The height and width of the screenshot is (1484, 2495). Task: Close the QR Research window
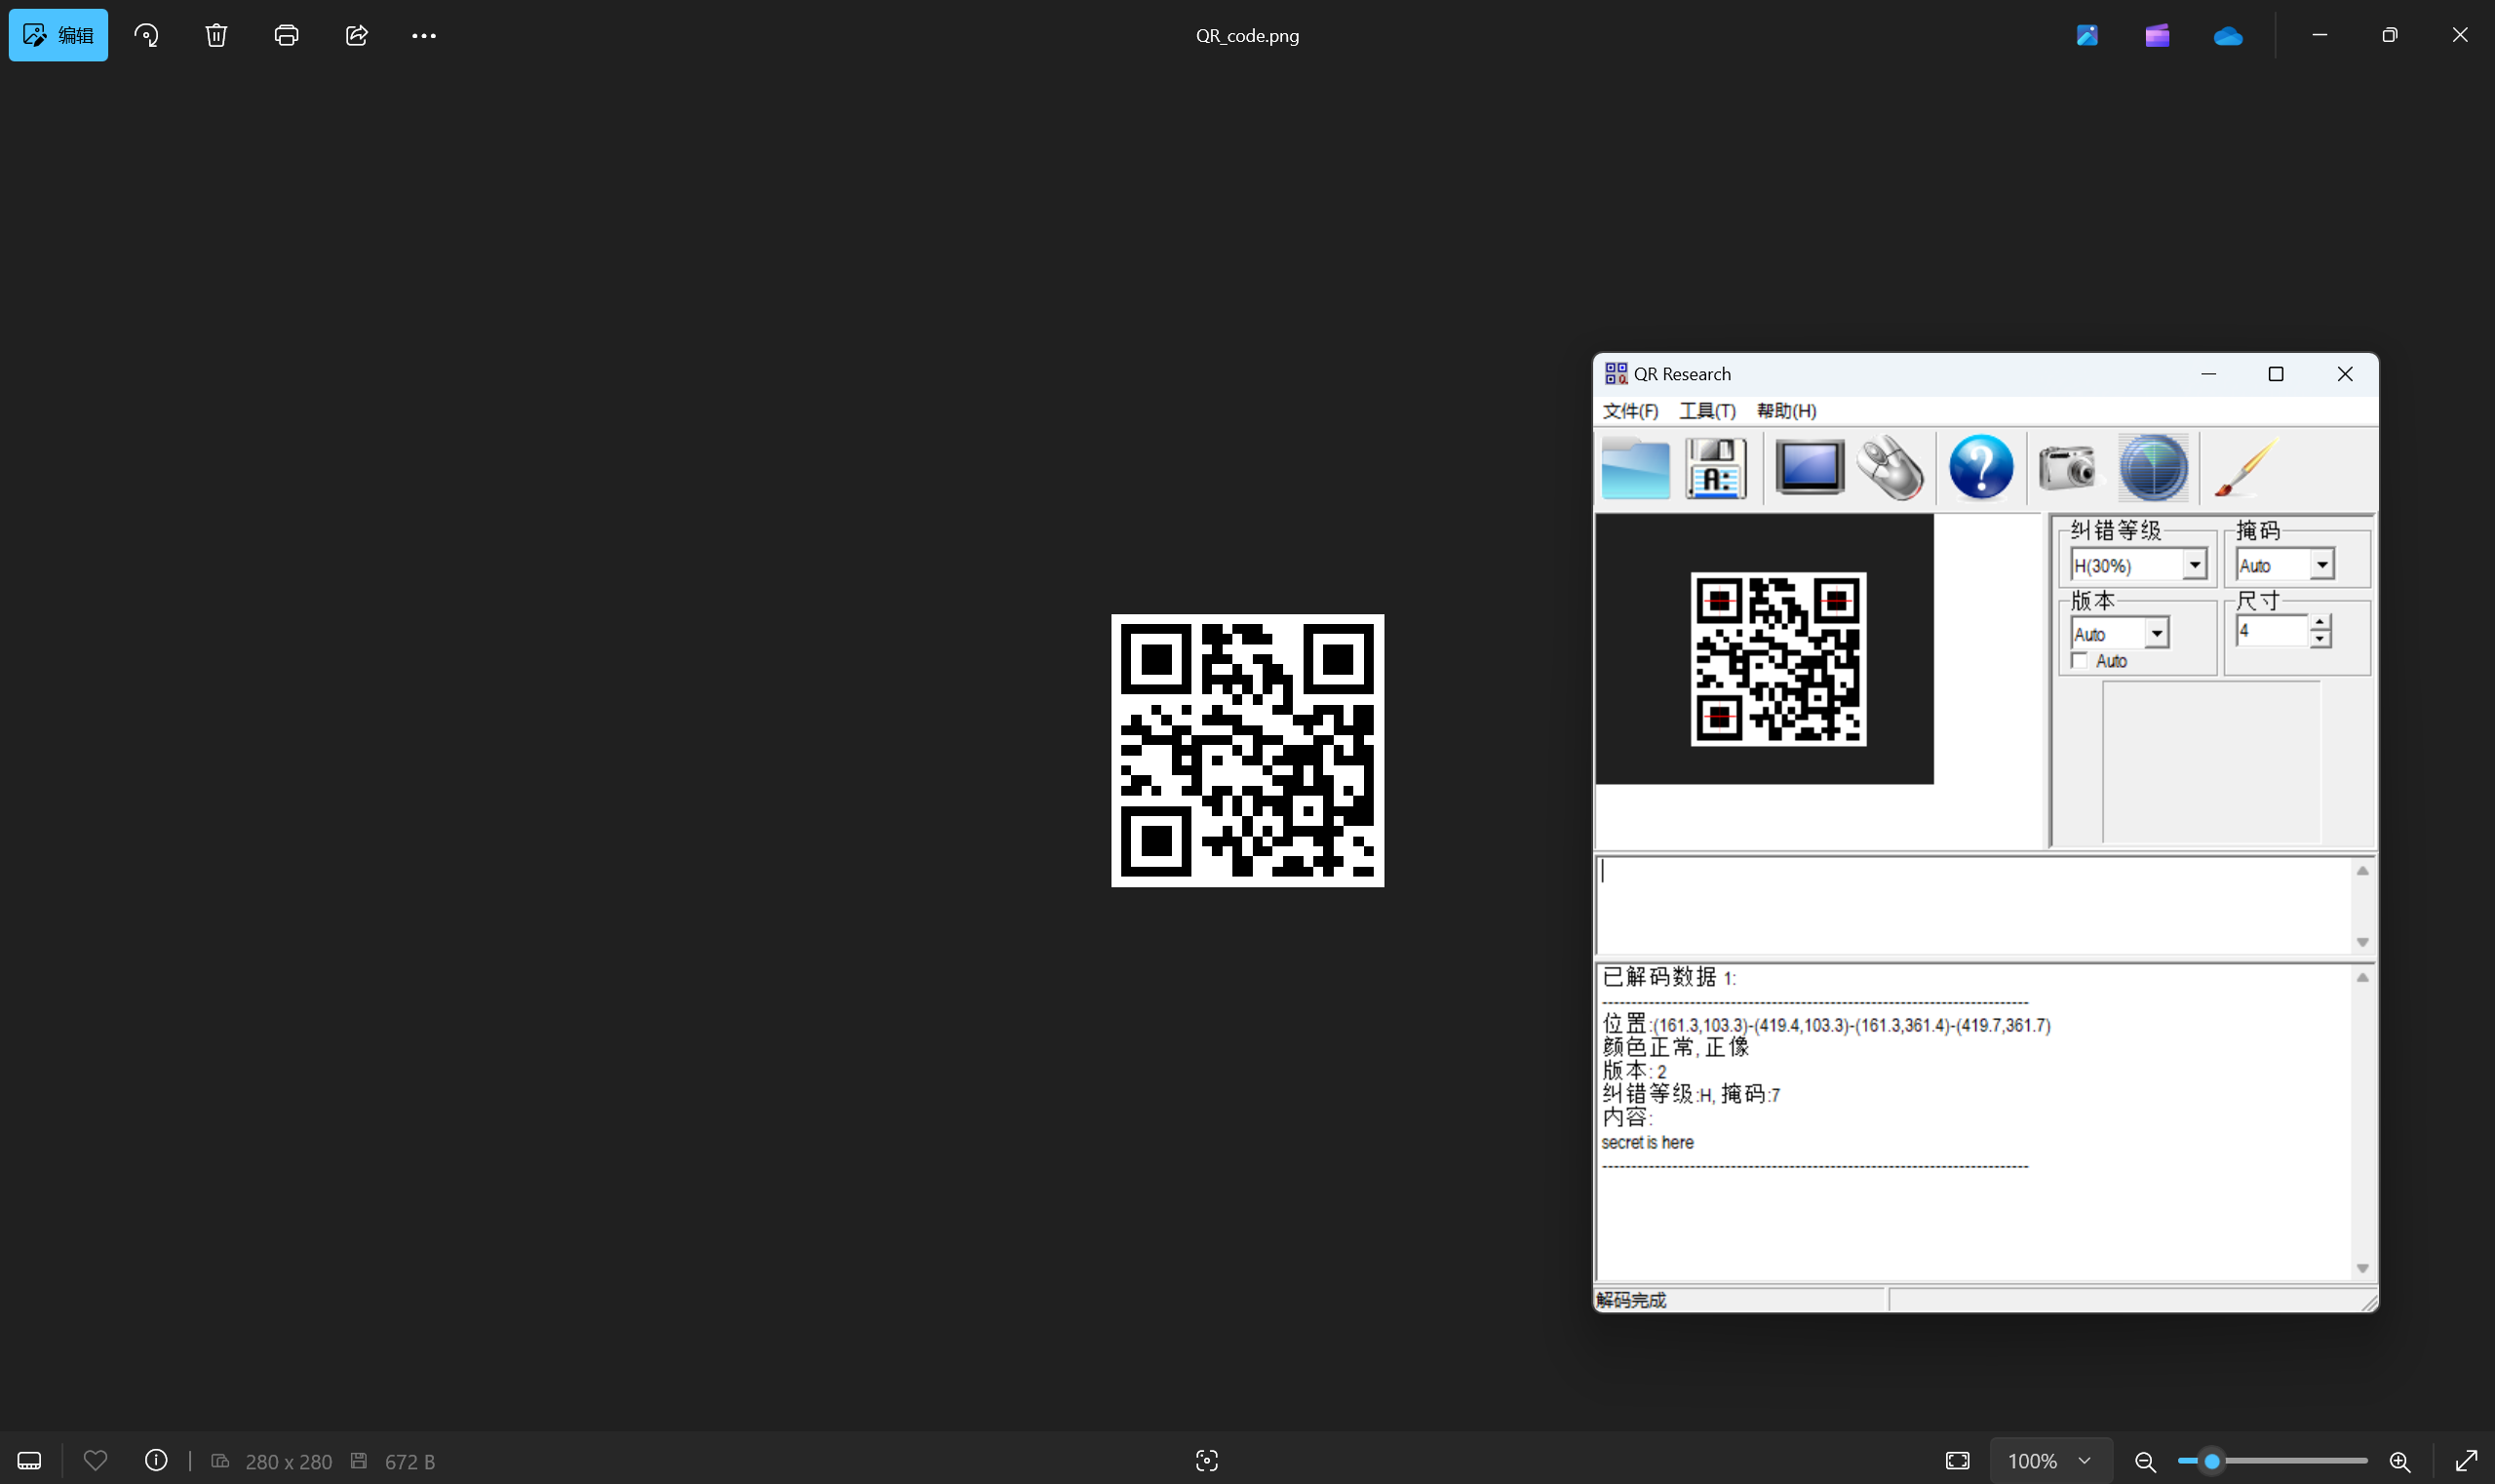(x=2344, y=374)
